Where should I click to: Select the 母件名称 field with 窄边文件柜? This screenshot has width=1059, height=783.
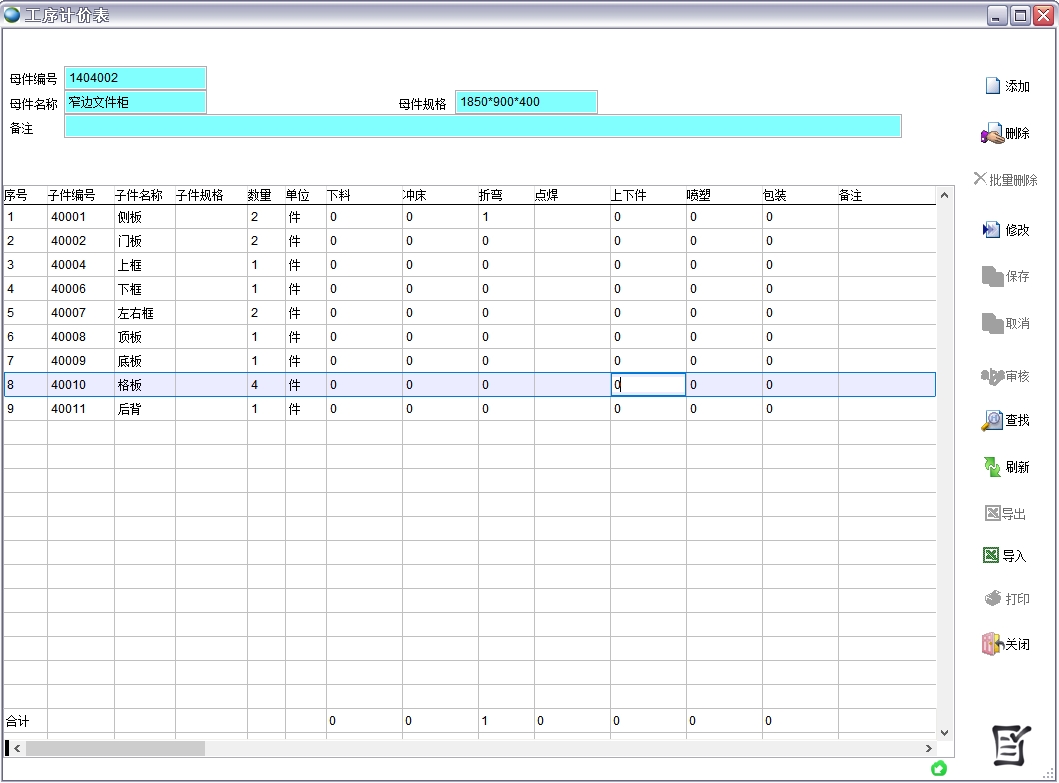click(135, 102)
